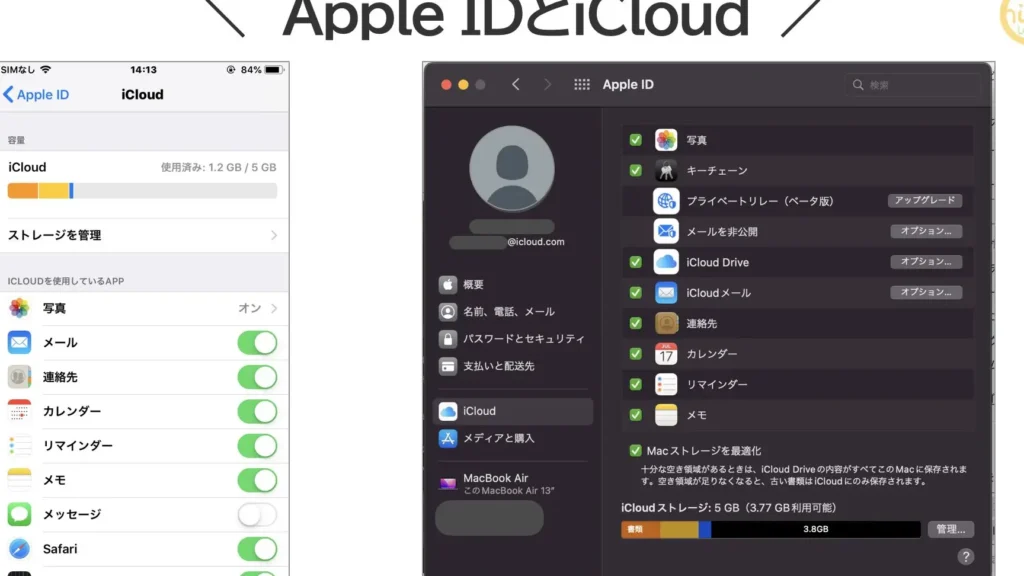This screenshot has height=576, width=1024.
Task: Click the Messages icon on iPhone screen
Action: pyautogui.click(x=20, y=514)
